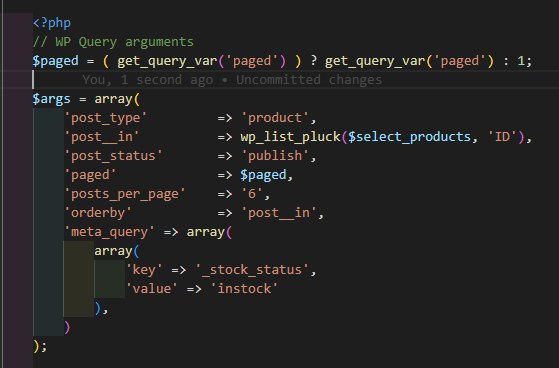
Task: Click the 'value' array key
Action: pyautogui.click(x=152, y=289)
